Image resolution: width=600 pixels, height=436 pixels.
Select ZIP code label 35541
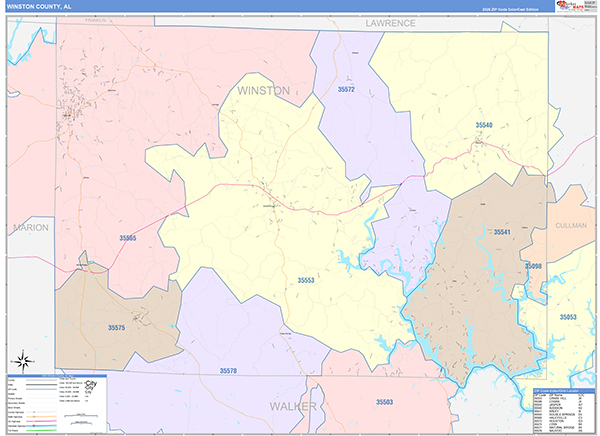(x=502, y=232)
